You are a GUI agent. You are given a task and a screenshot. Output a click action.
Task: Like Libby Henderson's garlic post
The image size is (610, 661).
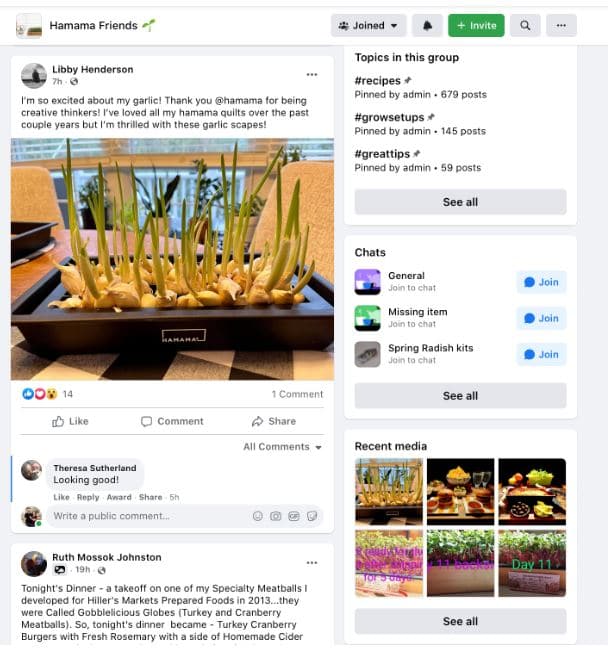point(70,422)
